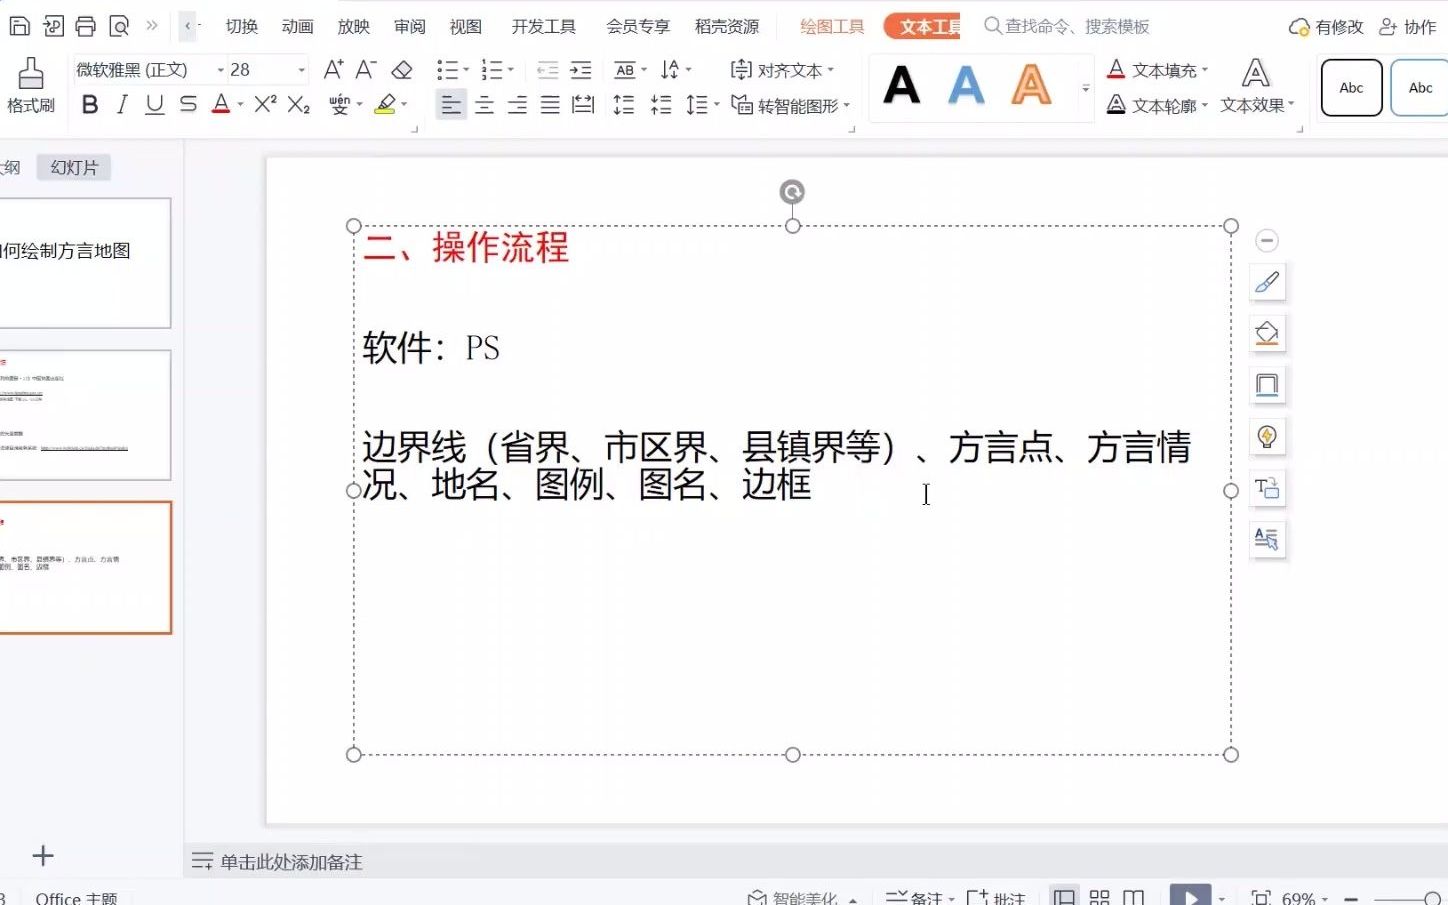Select the second slide thumbnail
Screen dimensions: 1448x905
(85, 415)
